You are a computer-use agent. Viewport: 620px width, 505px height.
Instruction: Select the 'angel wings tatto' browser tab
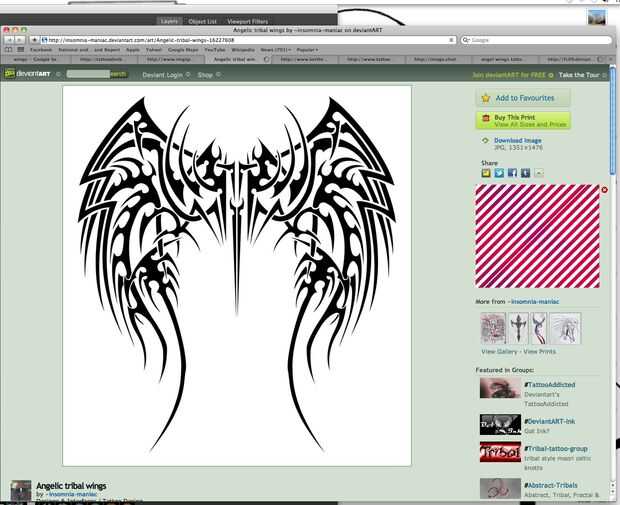tap(503, 59)
